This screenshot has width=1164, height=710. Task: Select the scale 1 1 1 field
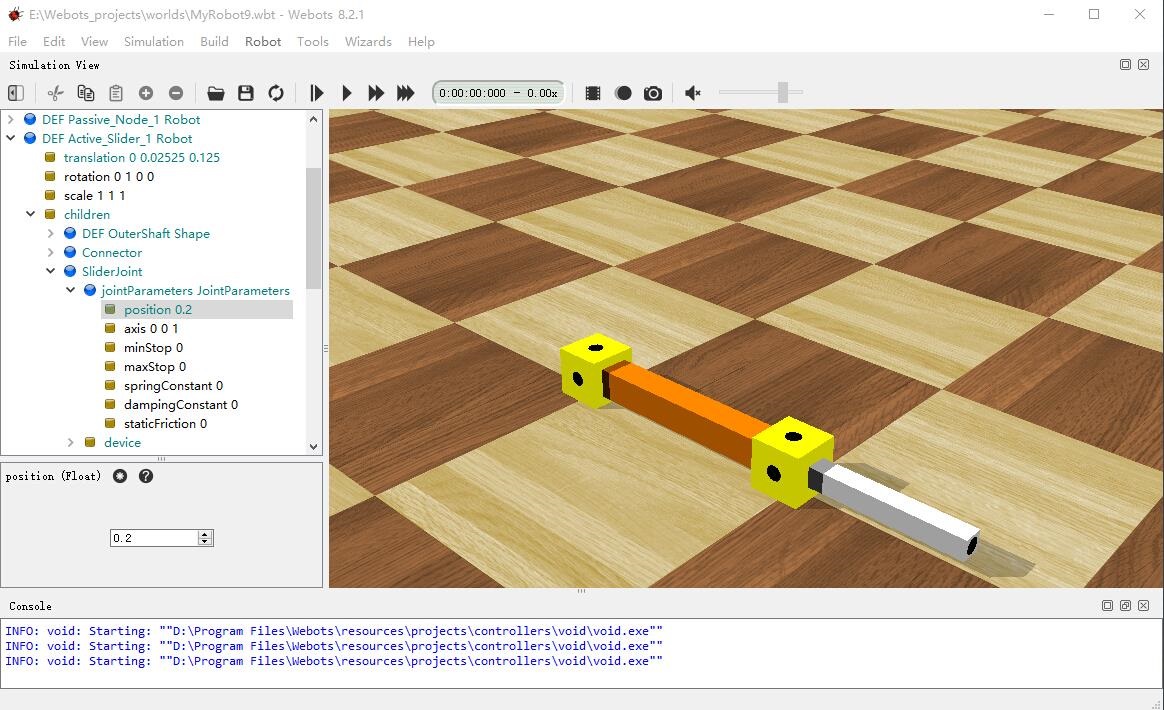pyautogui.click(x=94, y=195)
